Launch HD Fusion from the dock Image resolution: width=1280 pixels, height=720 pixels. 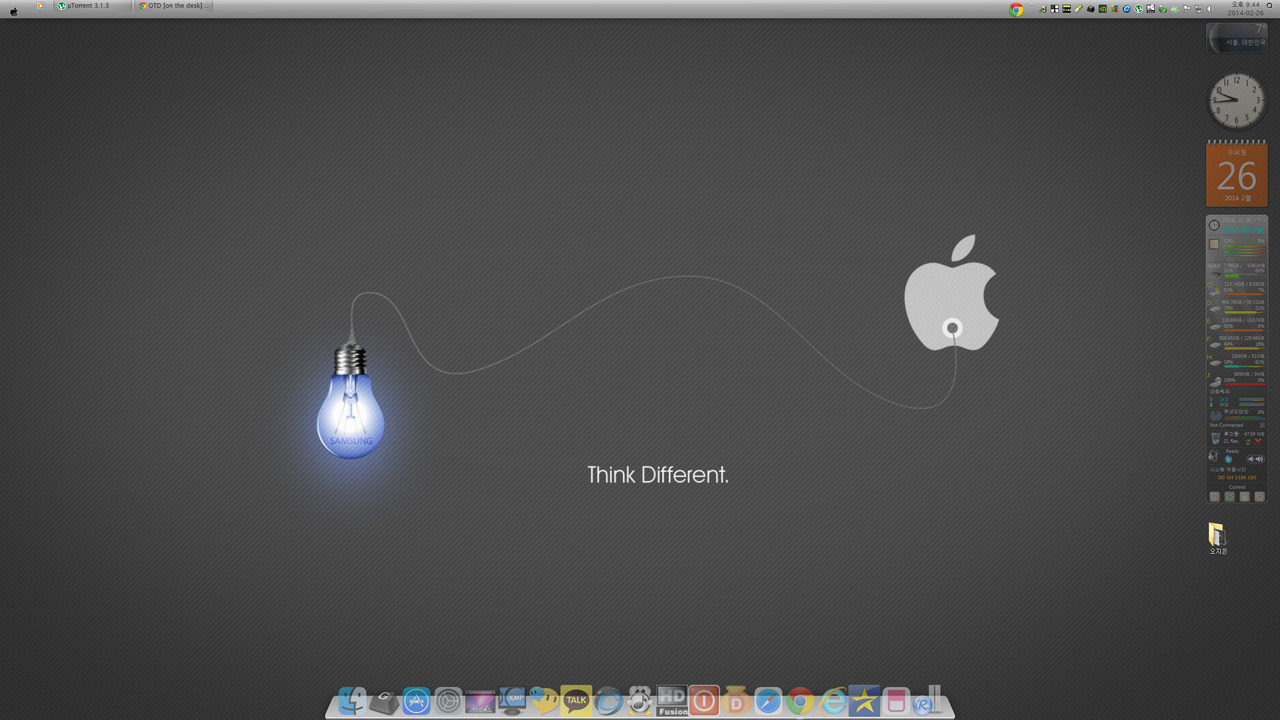[x=672, y=701]
